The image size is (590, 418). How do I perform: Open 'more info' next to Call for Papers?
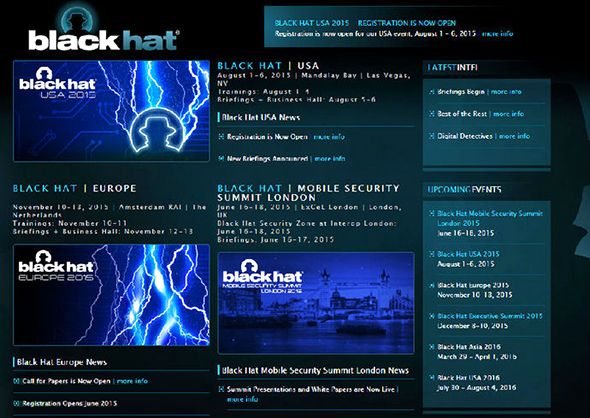[132, 381]
